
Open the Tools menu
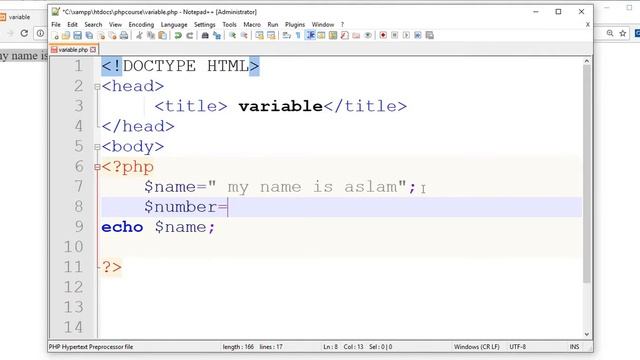click(x=229, y=24)
